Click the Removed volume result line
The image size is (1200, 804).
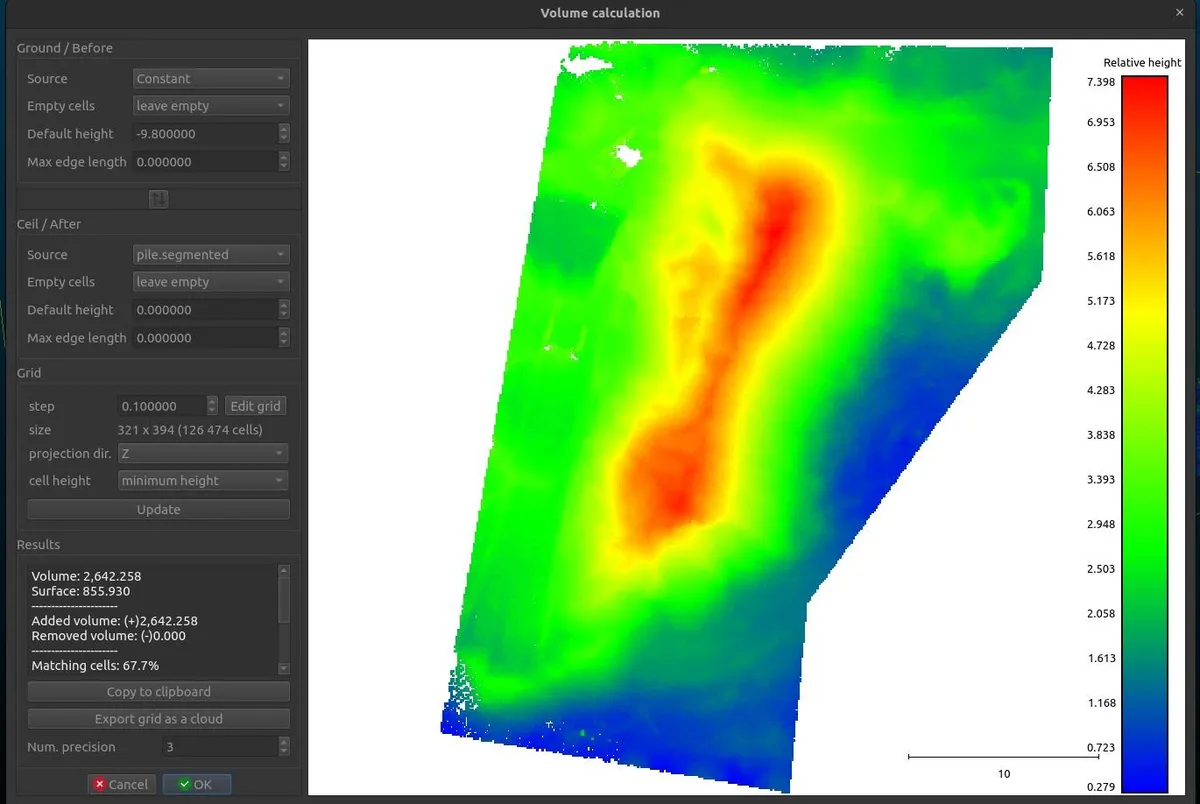pyautogui.click(x=108, y=636)
